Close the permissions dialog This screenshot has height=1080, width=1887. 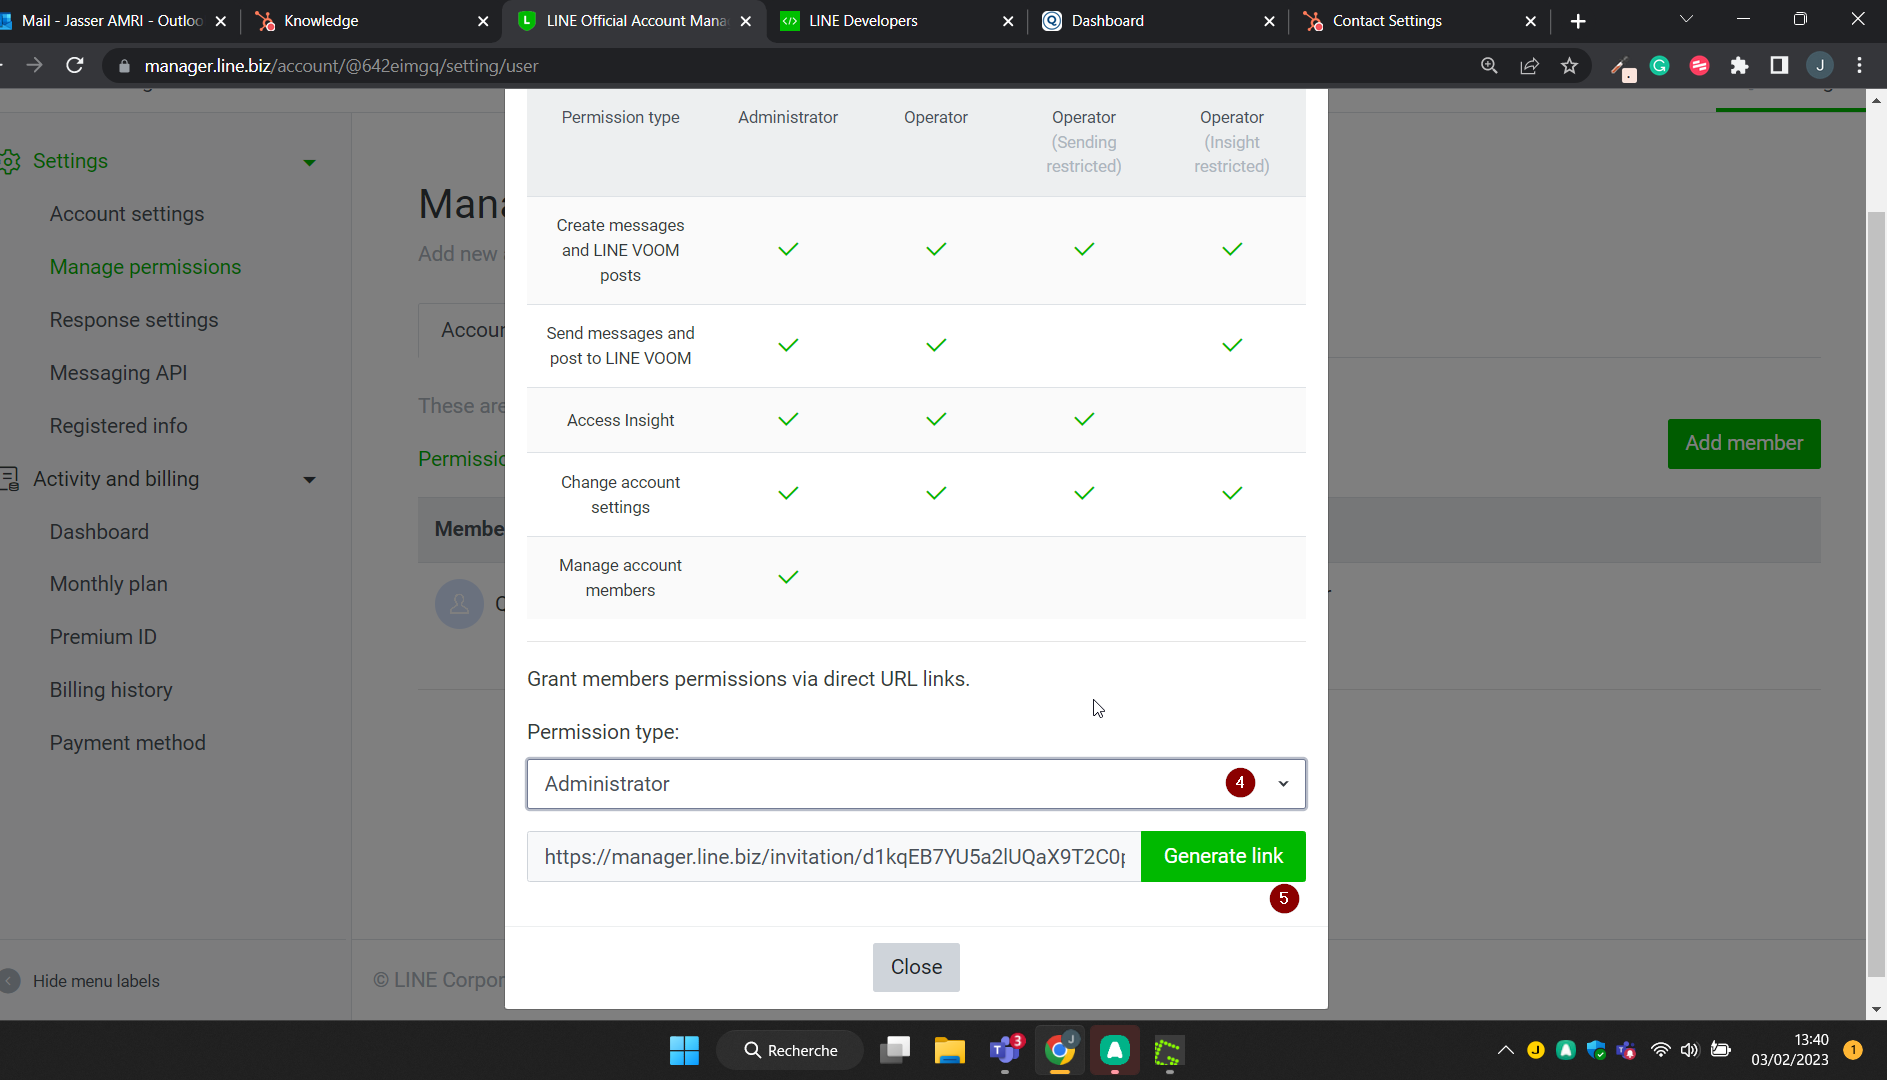click(915, 967)
